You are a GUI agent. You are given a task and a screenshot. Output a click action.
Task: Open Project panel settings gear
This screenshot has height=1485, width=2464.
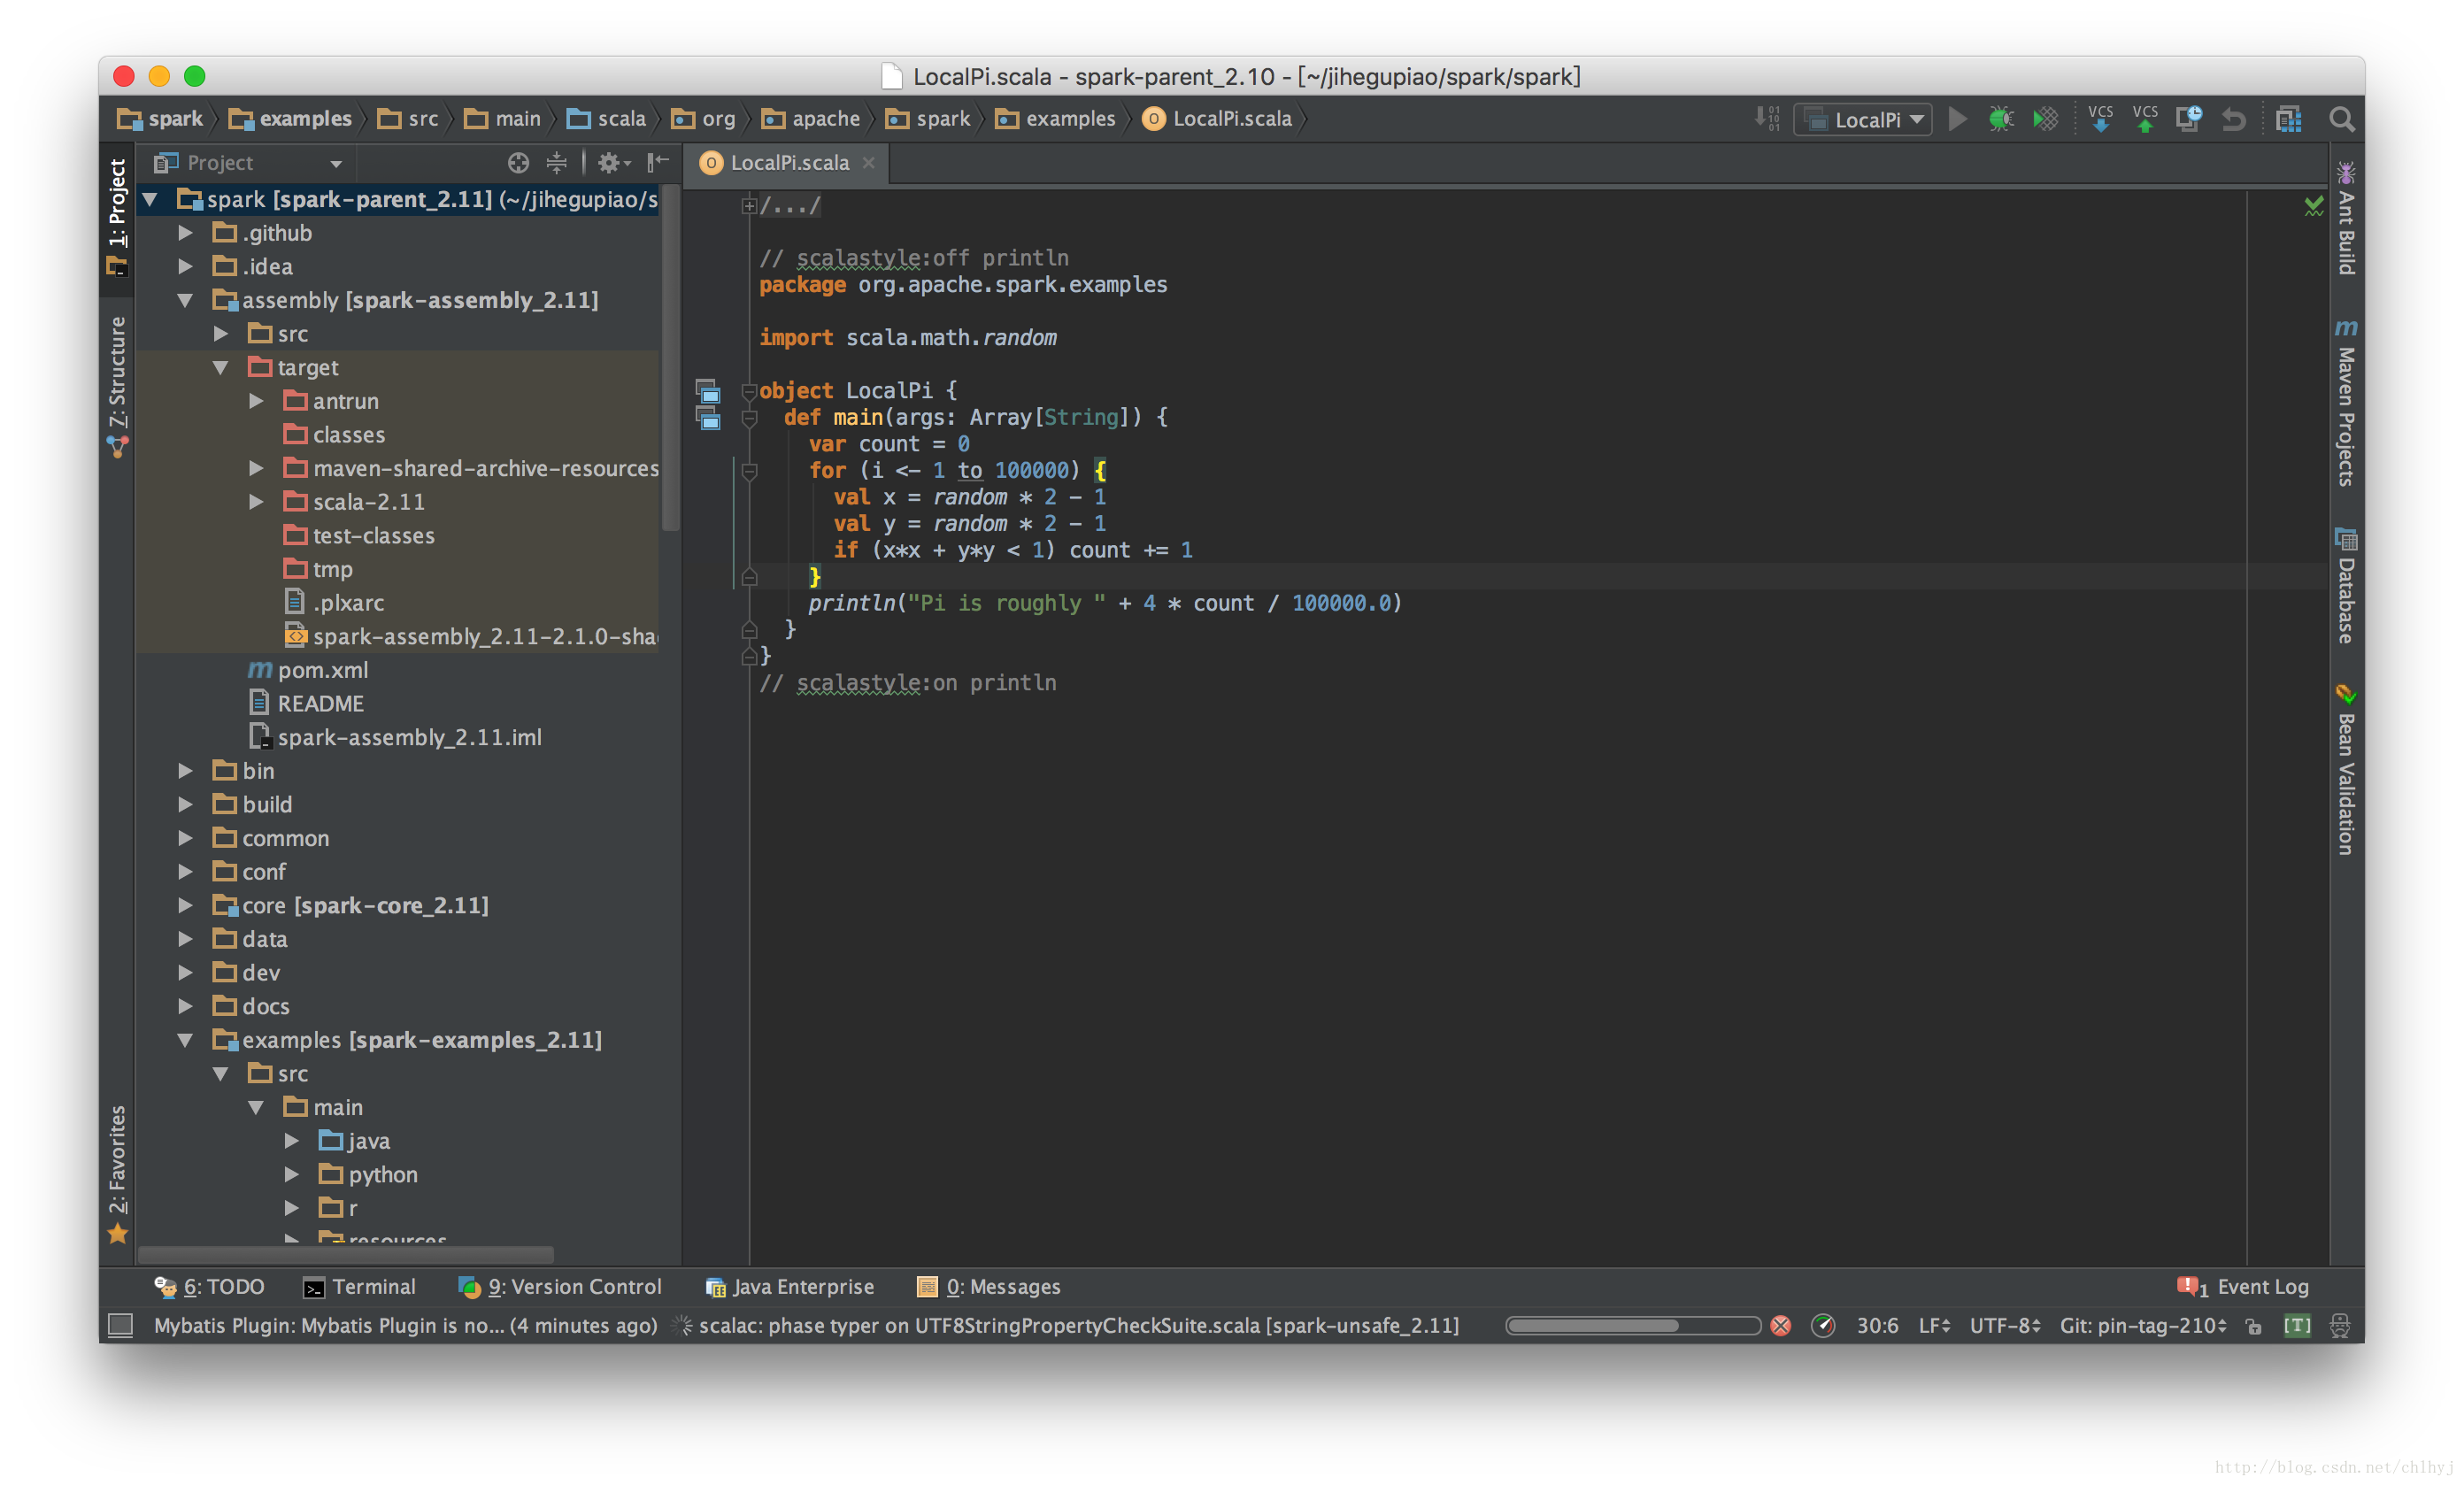[612, 162]
